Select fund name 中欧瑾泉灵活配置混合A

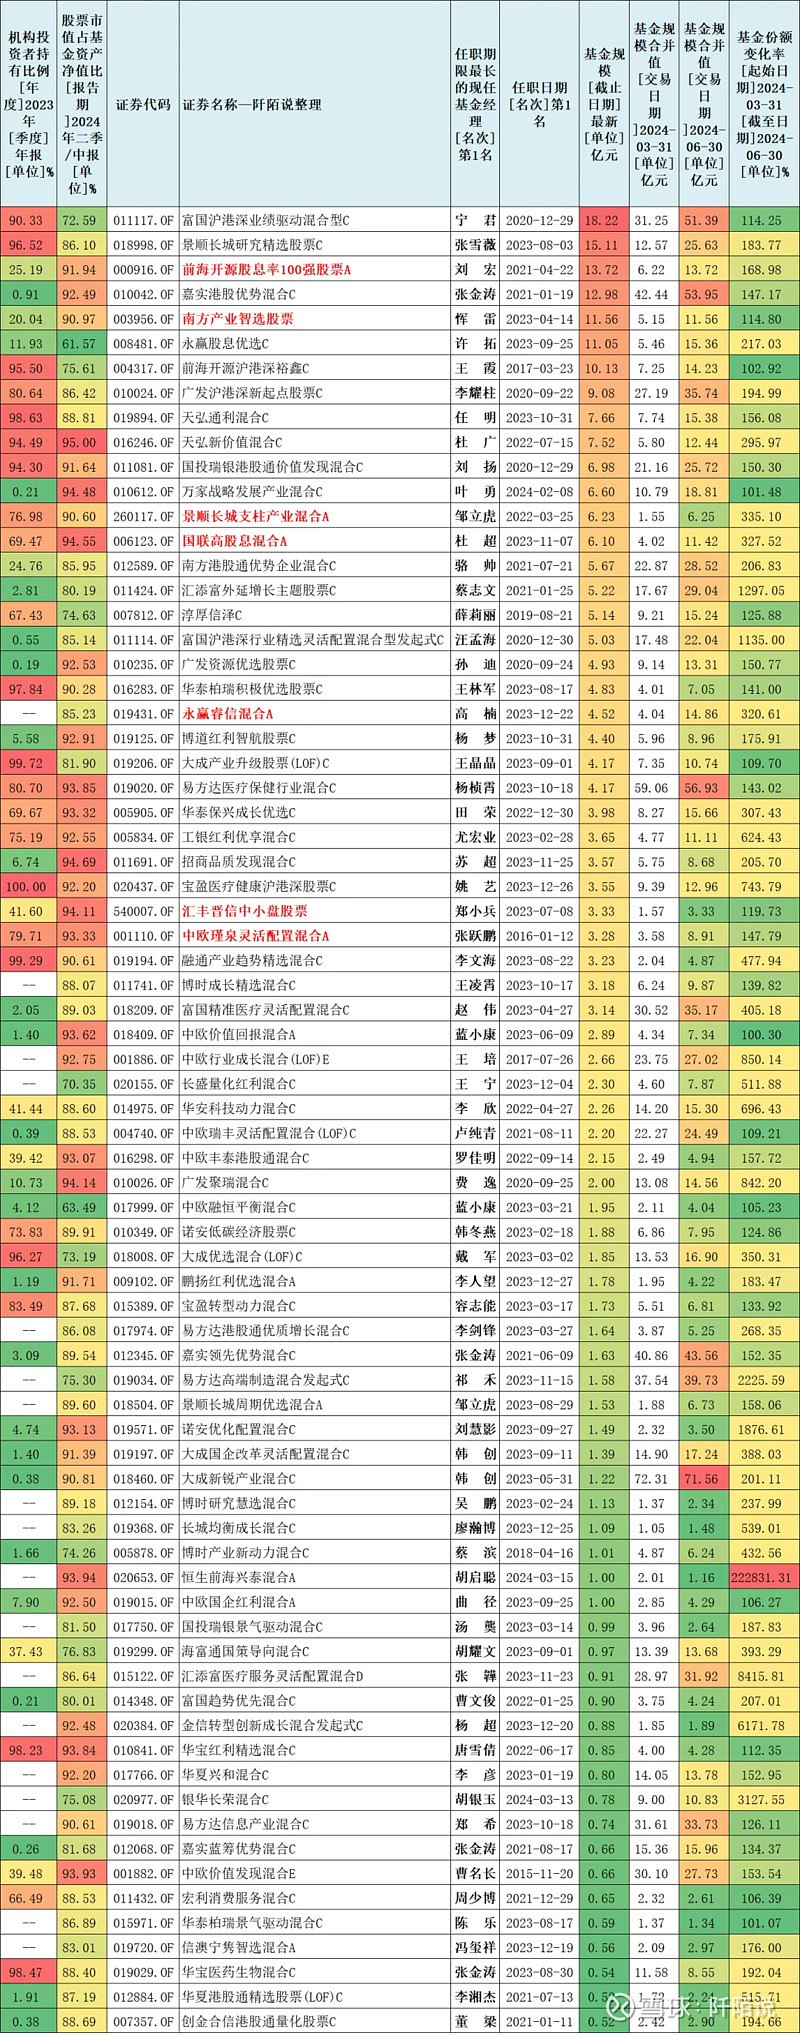(255, 936)
